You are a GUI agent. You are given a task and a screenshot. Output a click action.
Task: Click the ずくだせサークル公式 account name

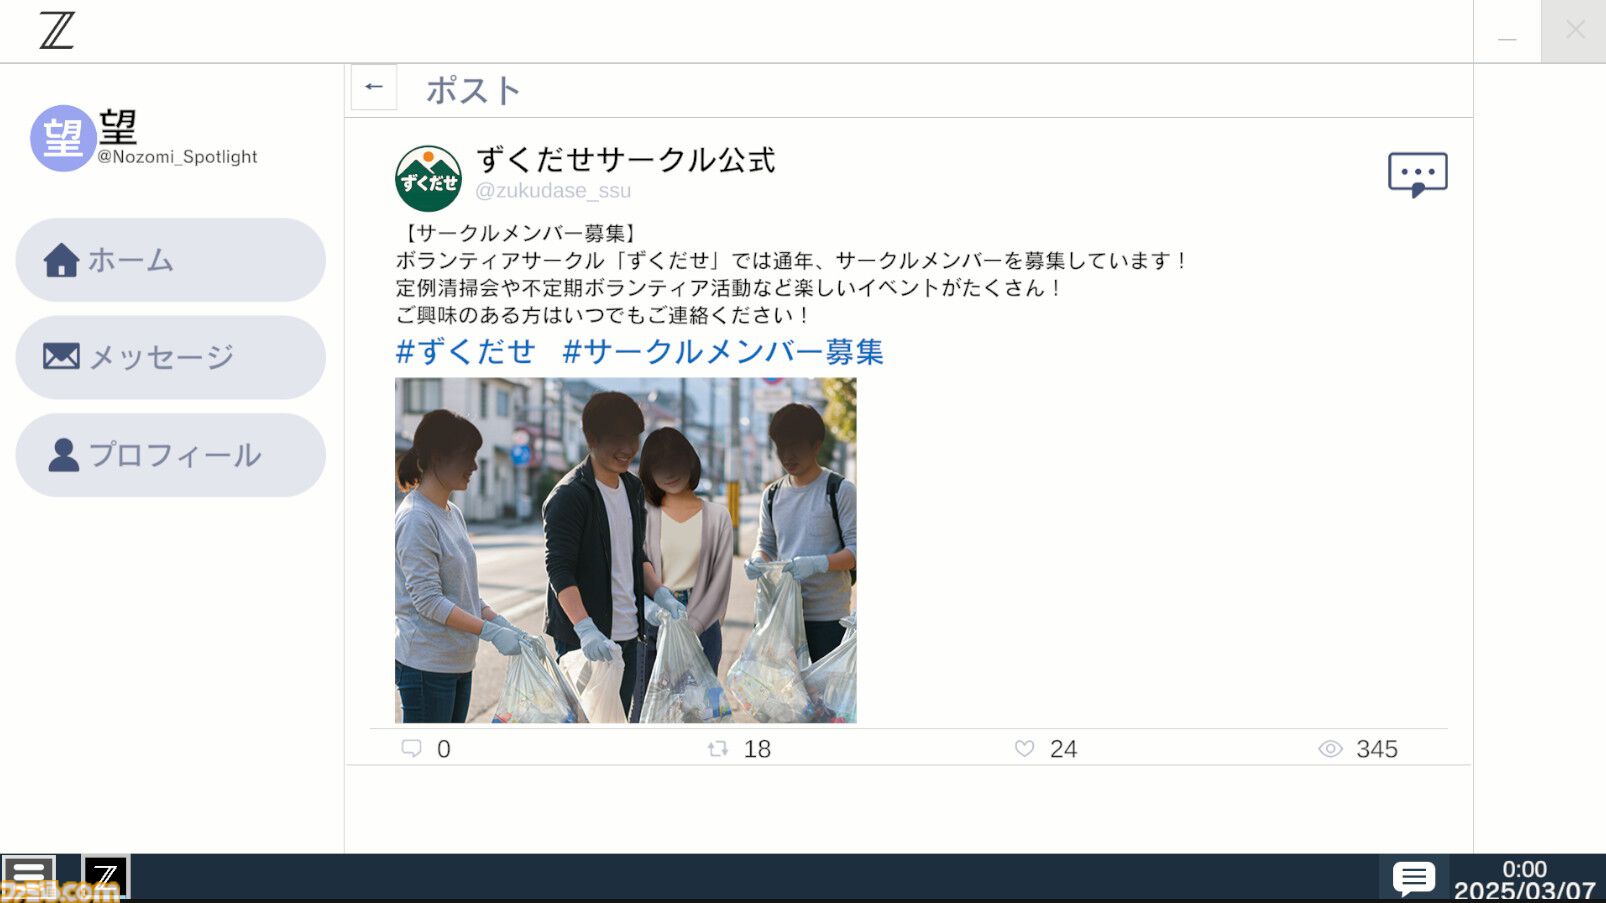click(x=626, y=159)
